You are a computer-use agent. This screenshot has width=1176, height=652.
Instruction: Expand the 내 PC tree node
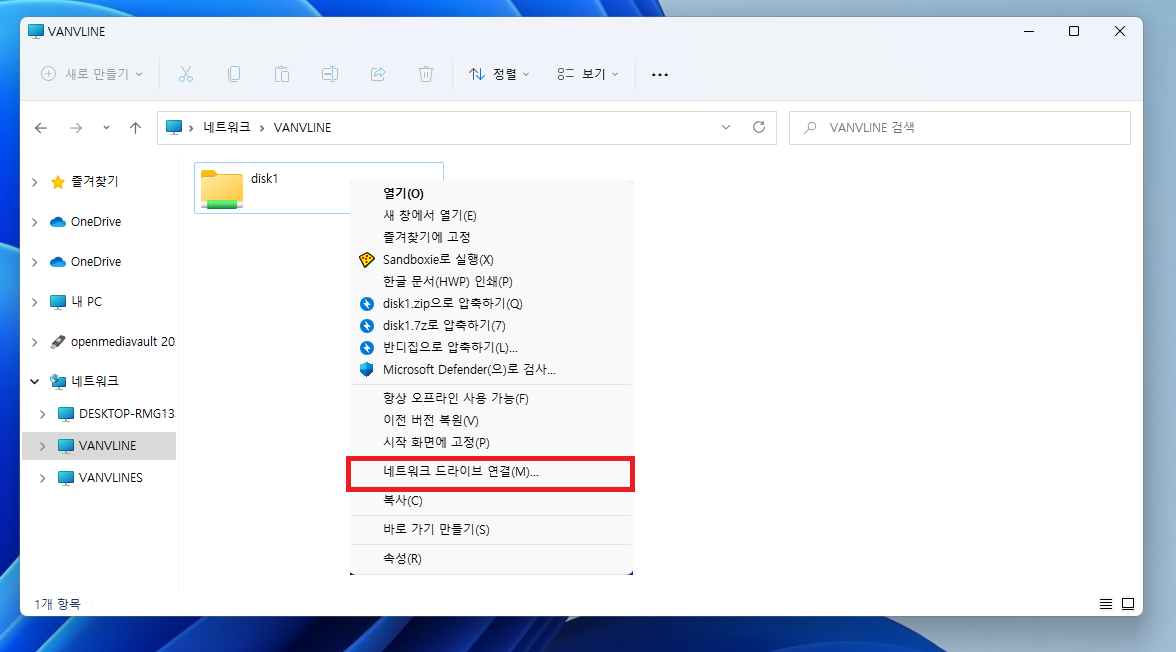[34, 302]
